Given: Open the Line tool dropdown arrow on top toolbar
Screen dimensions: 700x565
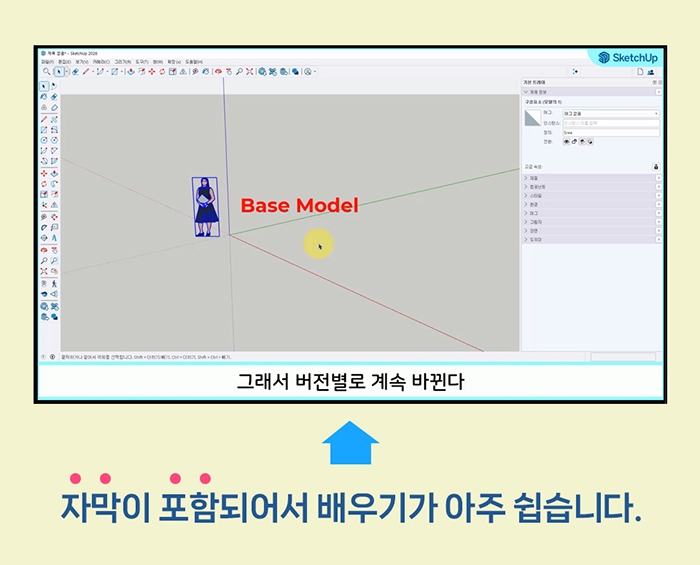Looking at the screenshot, I should pos(93,71).
